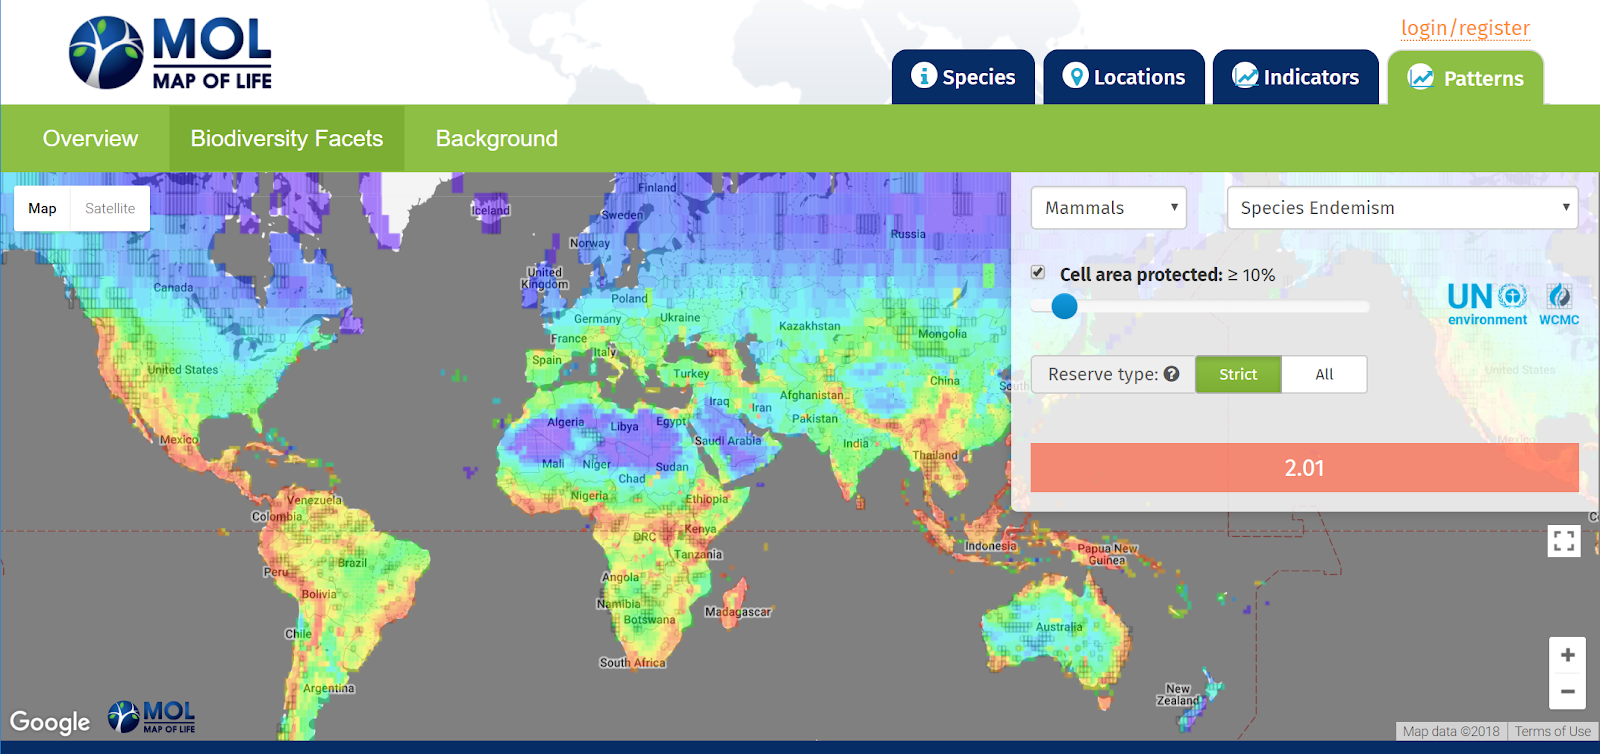Click the red 2.01 value bar

point(1305,468)
